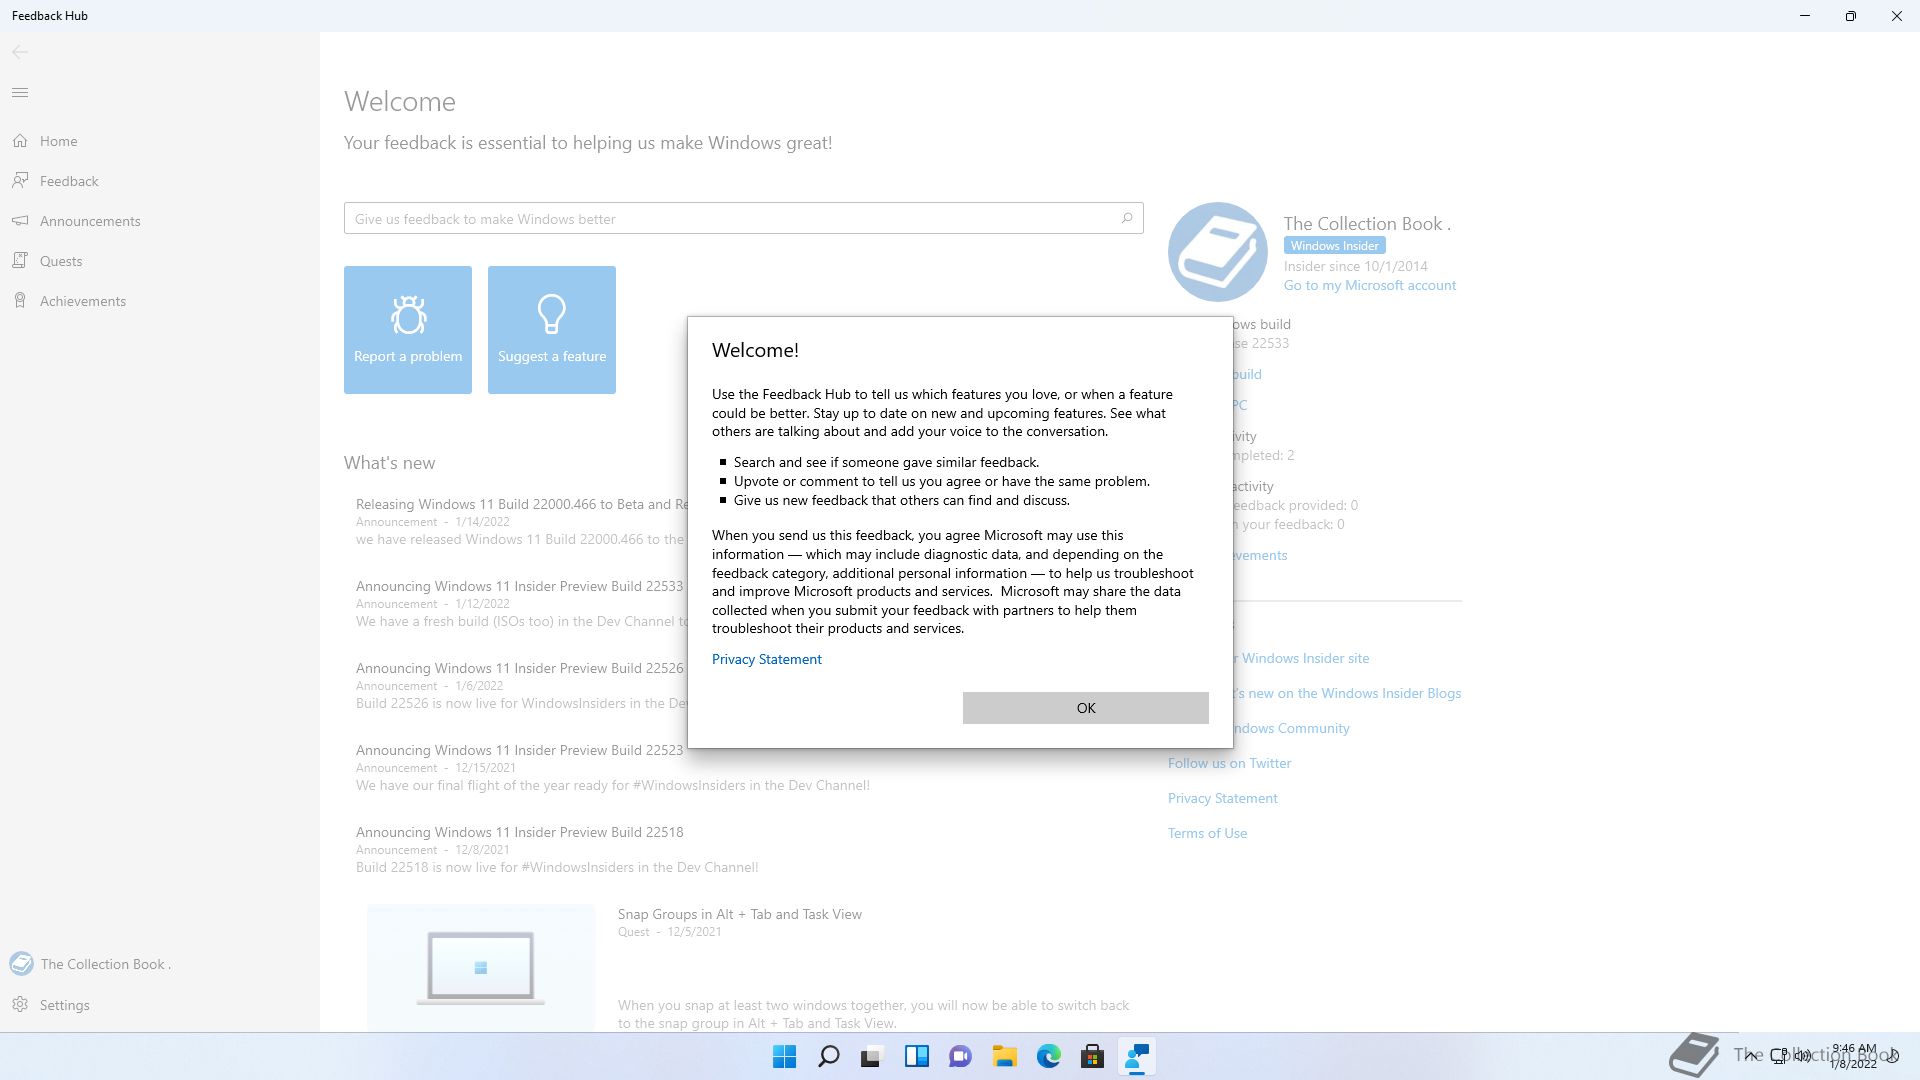Click the Feedback sidebar icon
Viewport: 1920px width, 1080px height.
pos(20,181)
